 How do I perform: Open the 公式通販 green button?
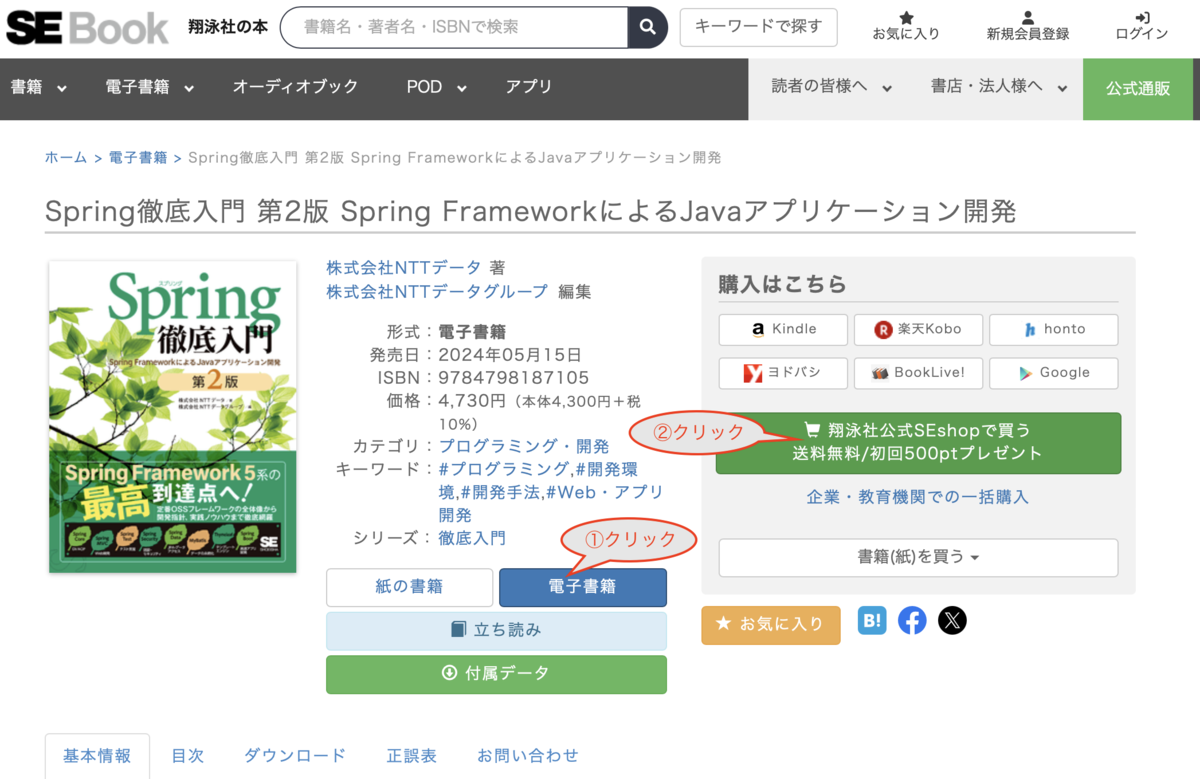1138,89
